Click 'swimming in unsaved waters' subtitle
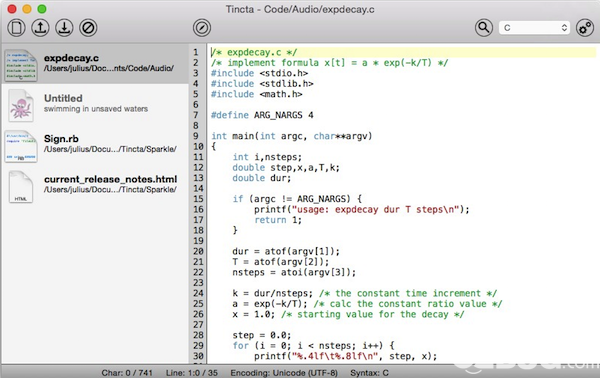This screenshot has height=378, width=600. [96, 109]
